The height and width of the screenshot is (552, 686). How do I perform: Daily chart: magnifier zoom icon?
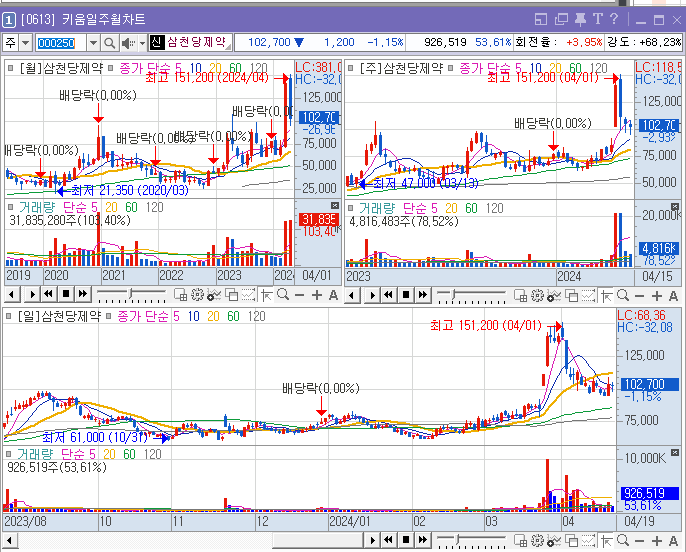click(x=623, y=541)
